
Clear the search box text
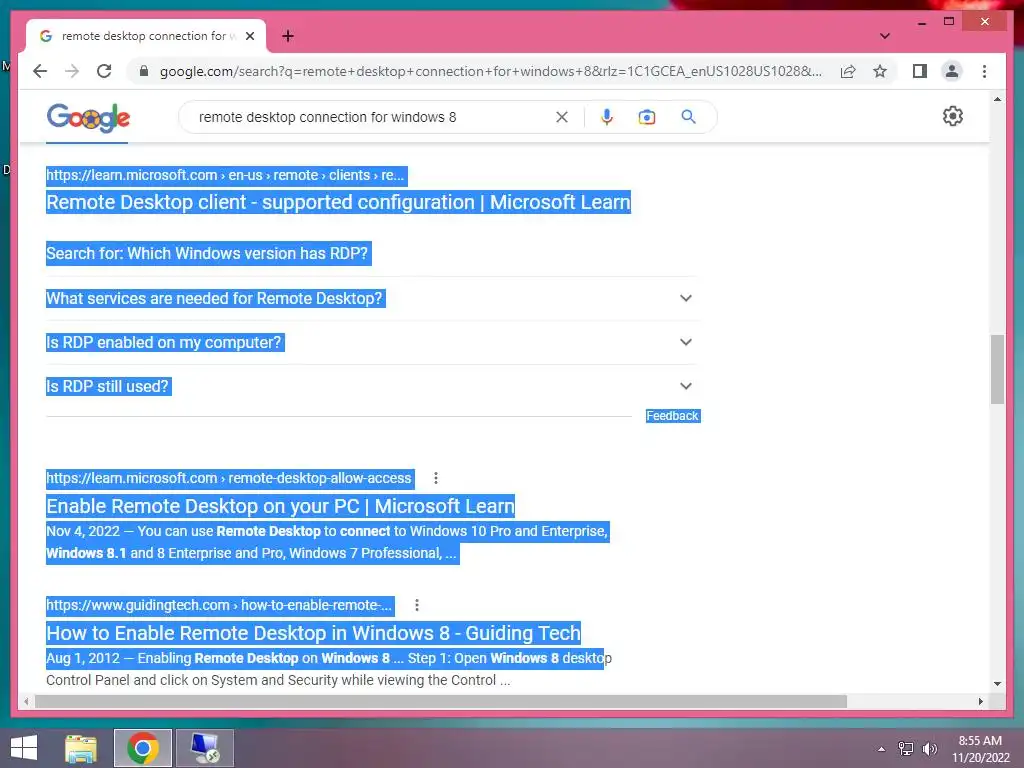tap(562, 117)
